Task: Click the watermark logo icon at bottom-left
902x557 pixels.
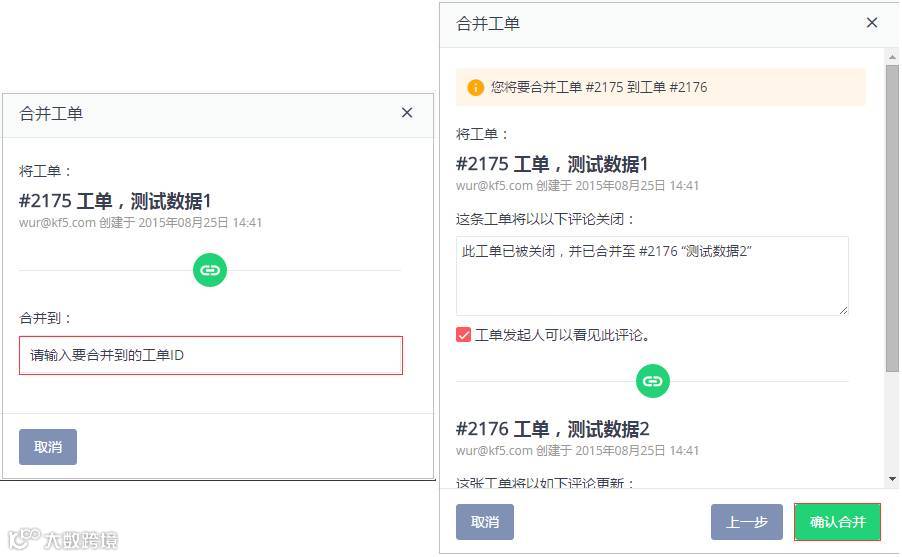Action: [24, 540]
